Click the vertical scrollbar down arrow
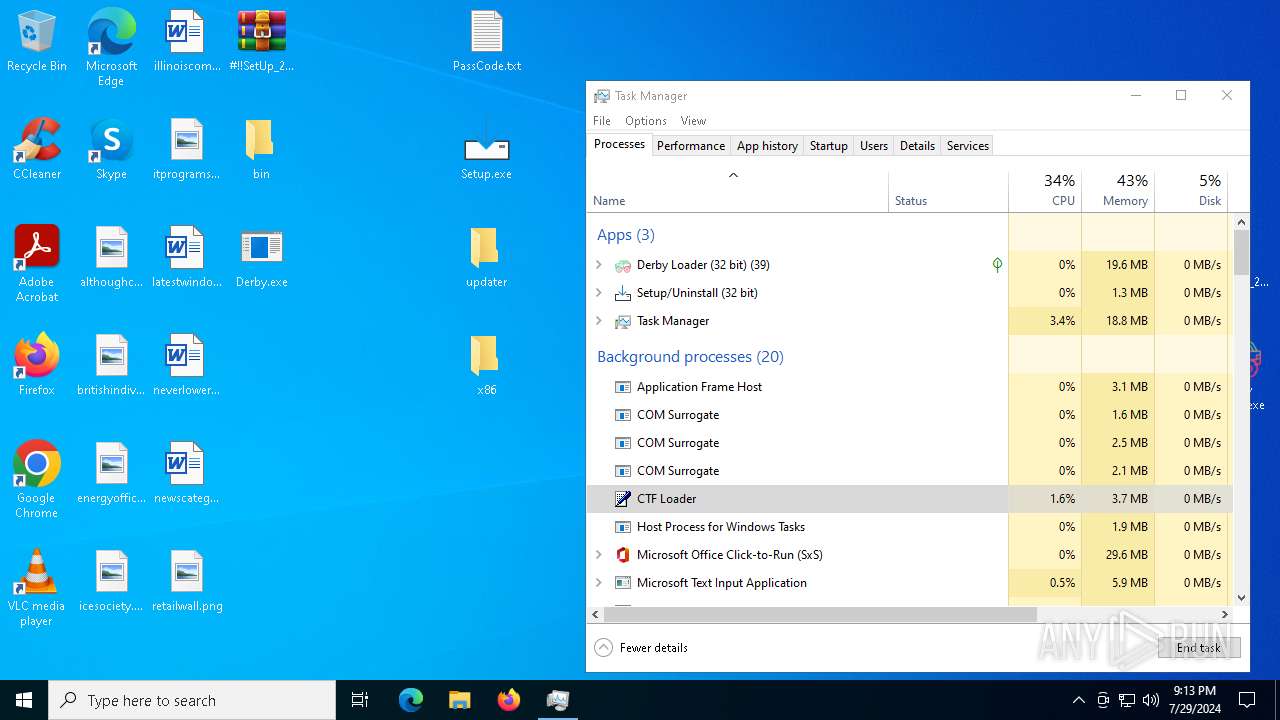1280x720 pixels. pyautogui.click(x=1242, y=598)
